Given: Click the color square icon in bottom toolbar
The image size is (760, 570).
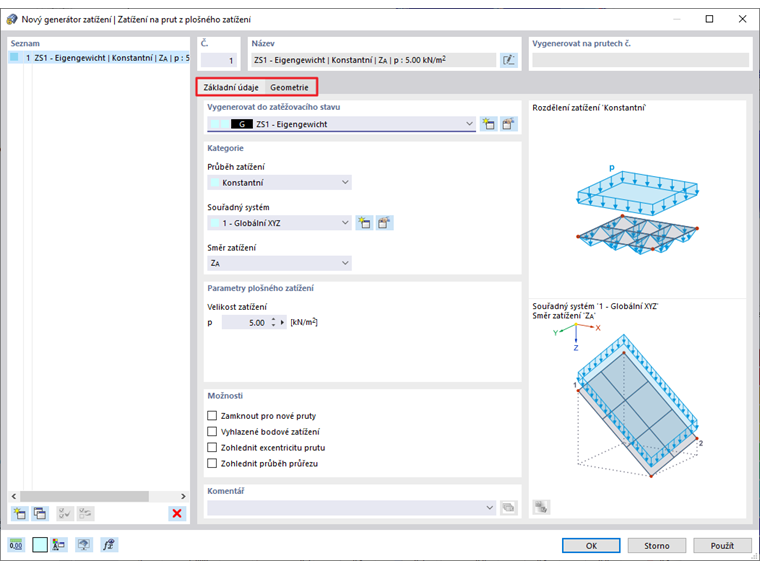Looking at the screenshot, I should (x=40, y=545).
